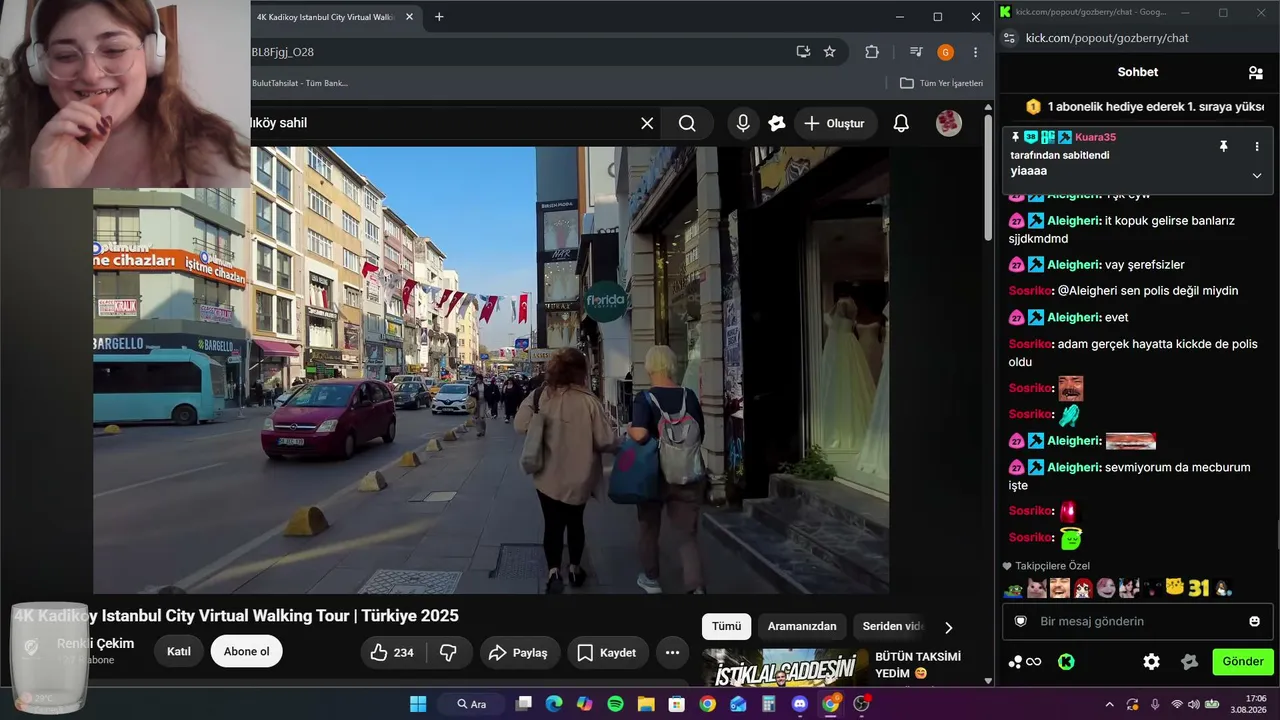
Task: Save the video with Kaydet
Action: (x=608, y=652)
